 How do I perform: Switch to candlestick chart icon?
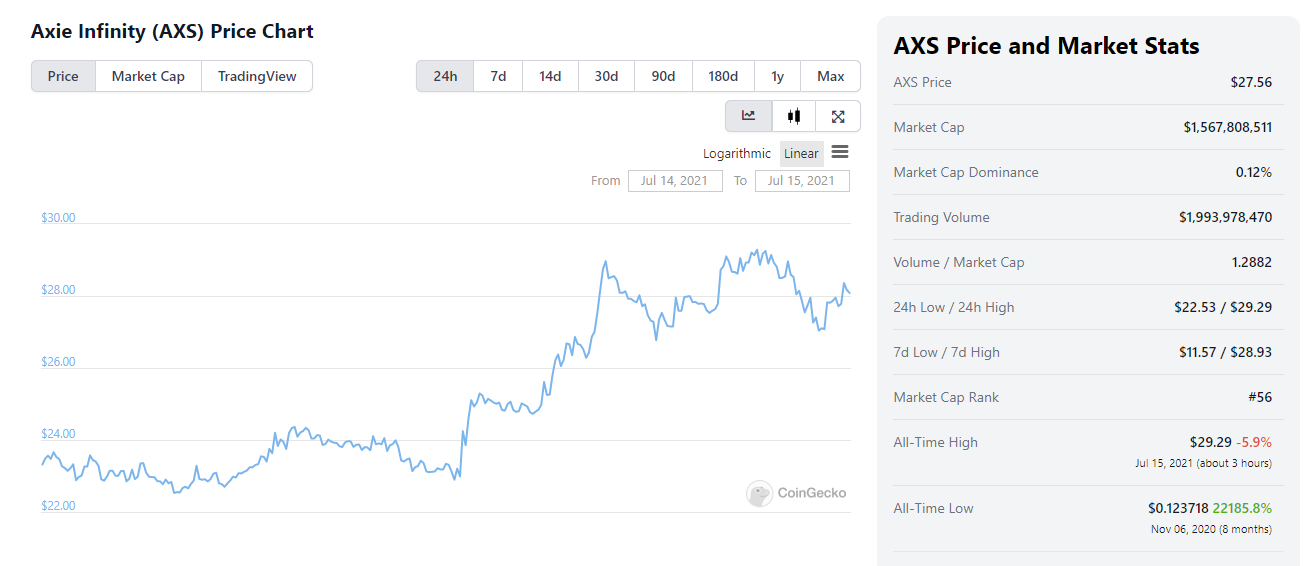tap(794, 115)
